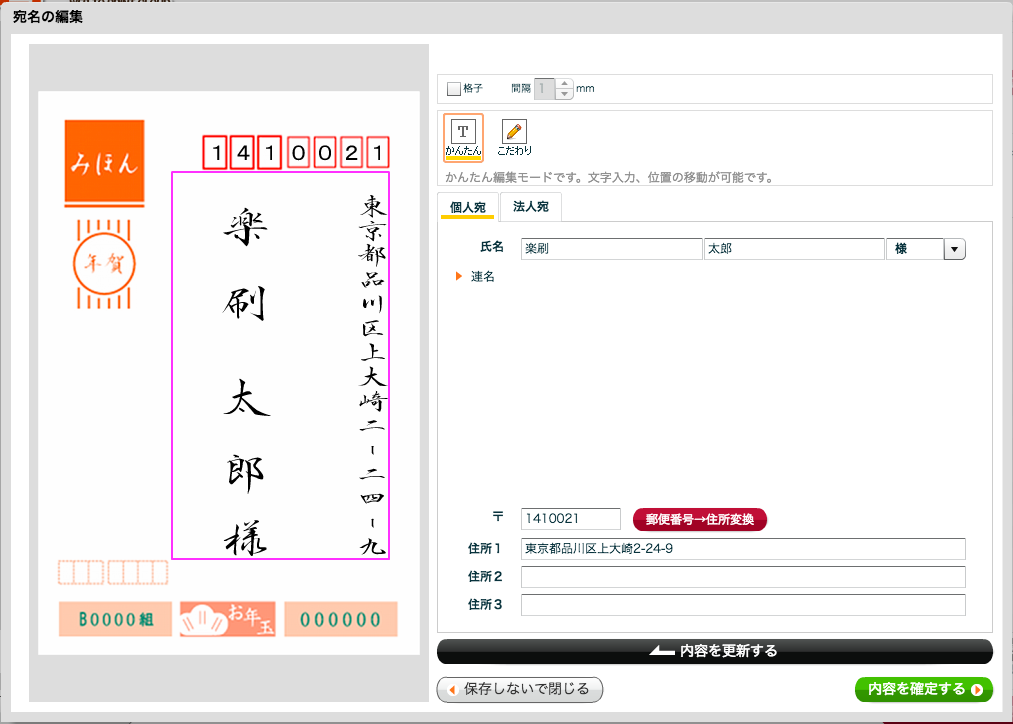This screenshot has height=724, width=1013.
Task: Click 保存しないで閉じる button
Action: [x=520, y=689]
